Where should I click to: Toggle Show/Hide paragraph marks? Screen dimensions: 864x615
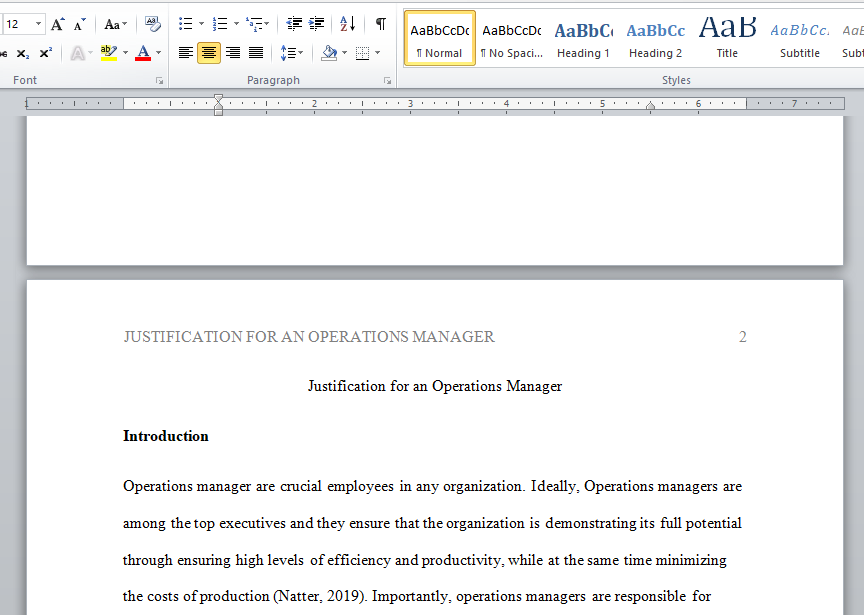pyautogui.click(x=381, y=24)
